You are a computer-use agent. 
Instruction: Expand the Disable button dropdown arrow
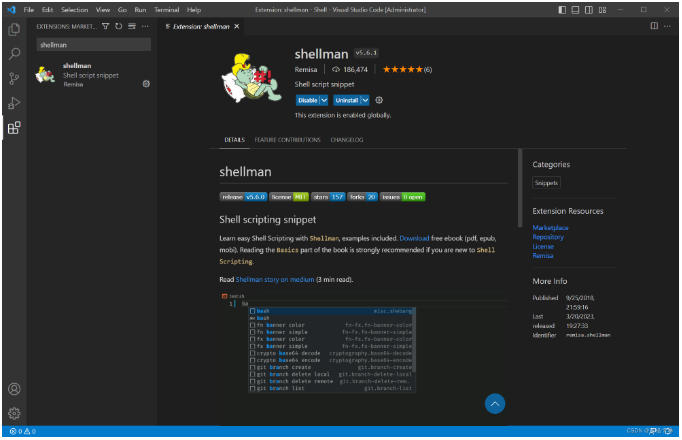point(324,100)
